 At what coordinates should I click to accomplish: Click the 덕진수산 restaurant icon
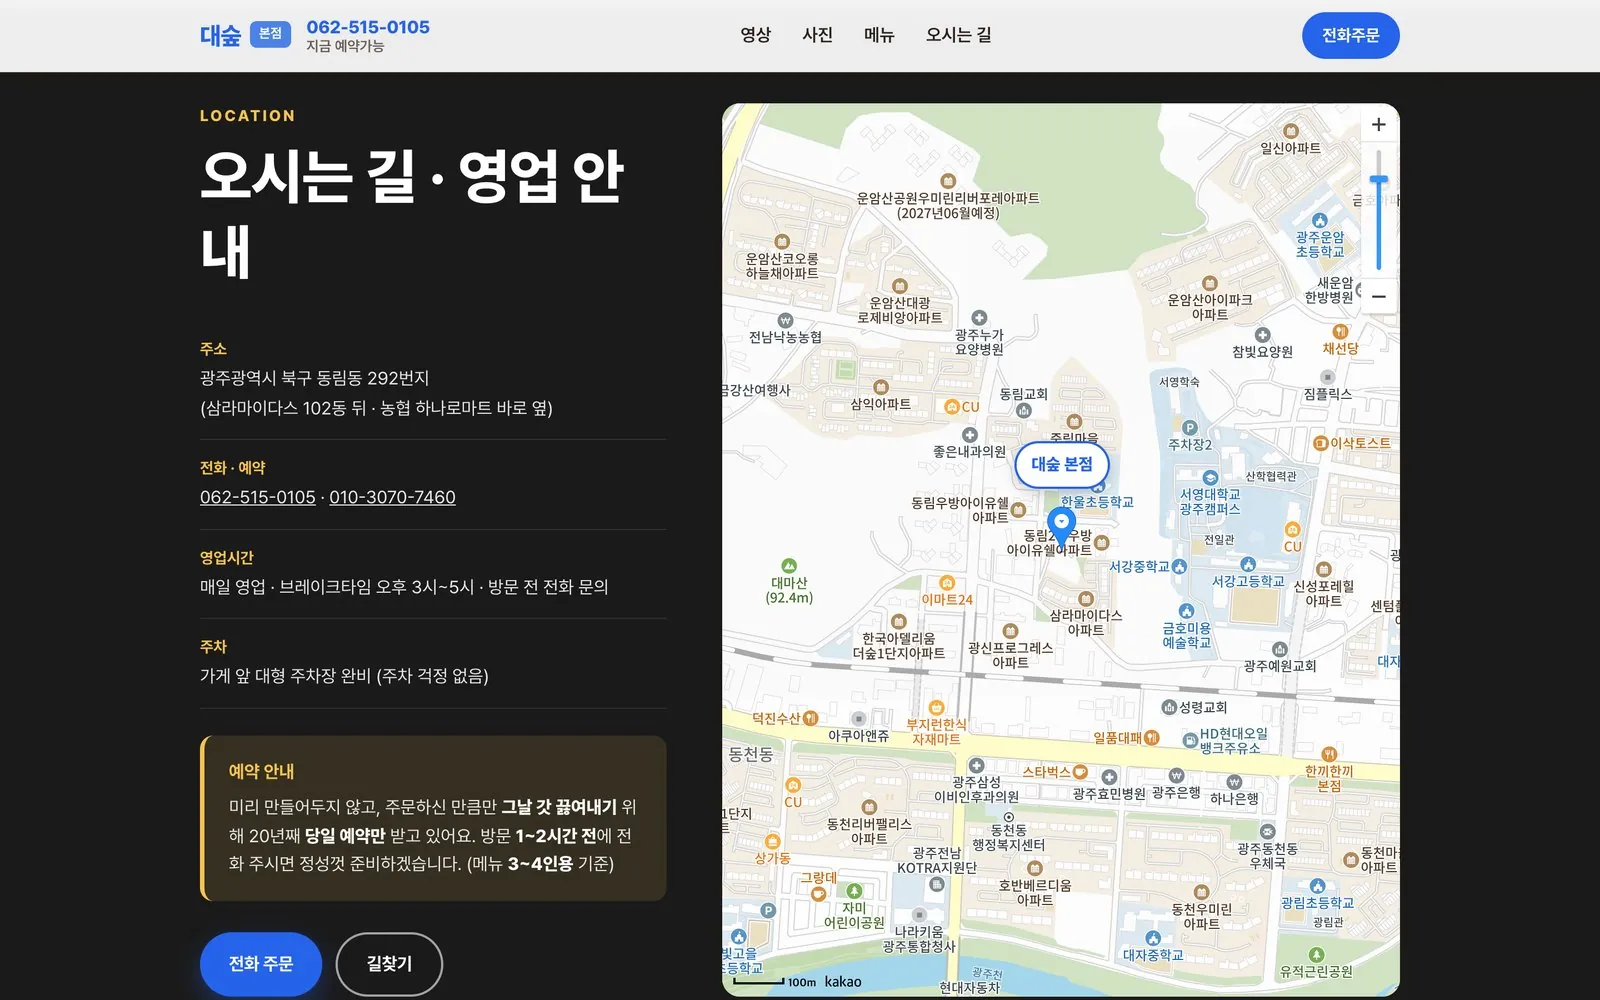click(811, 718)
